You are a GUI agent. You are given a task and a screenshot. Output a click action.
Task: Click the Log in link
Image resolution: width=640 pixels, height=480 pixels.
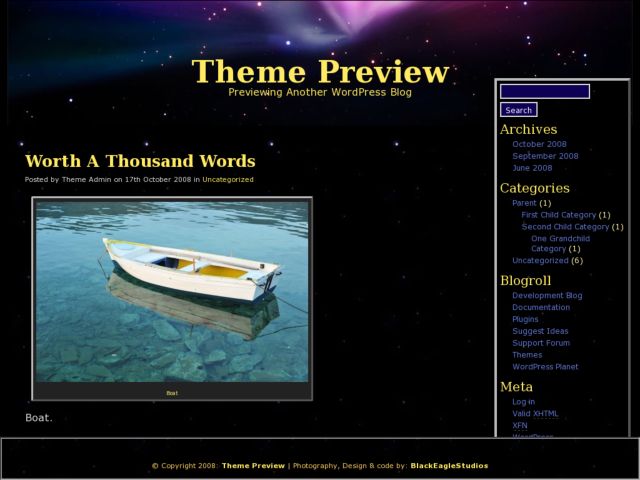click(524, 402)
